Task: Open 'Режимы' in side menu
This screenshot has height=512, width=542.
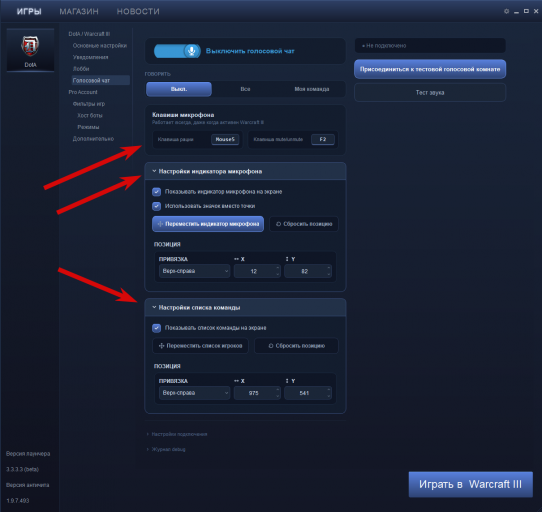Action: [x=88, y=127]
